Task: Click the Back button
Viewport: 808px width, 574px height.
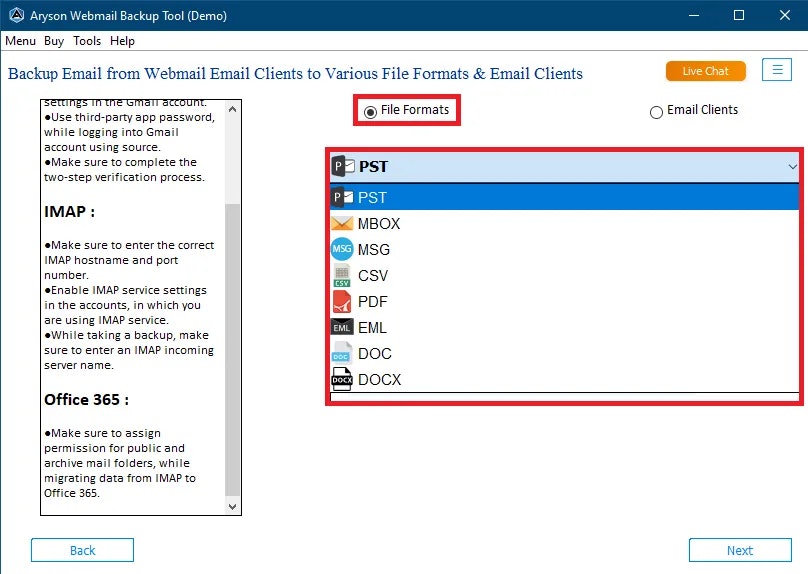Action: 82,550
